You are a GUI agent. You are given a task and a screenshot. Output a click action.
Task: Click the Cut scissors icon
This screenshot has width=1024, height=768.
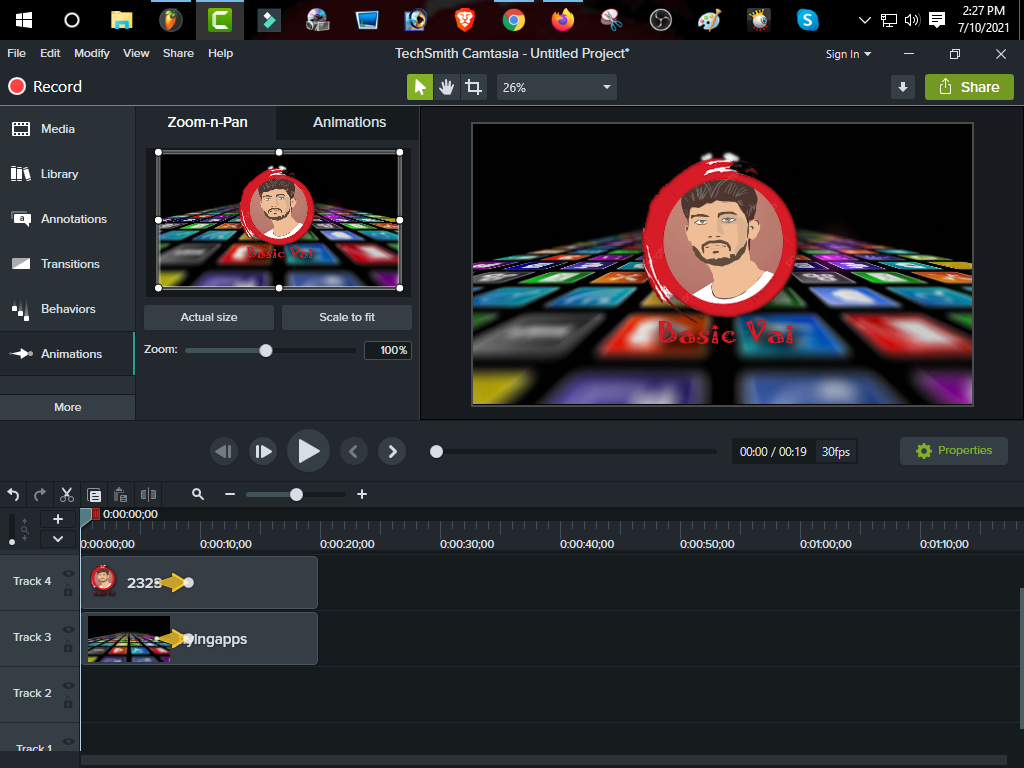(x=67, y=494)
